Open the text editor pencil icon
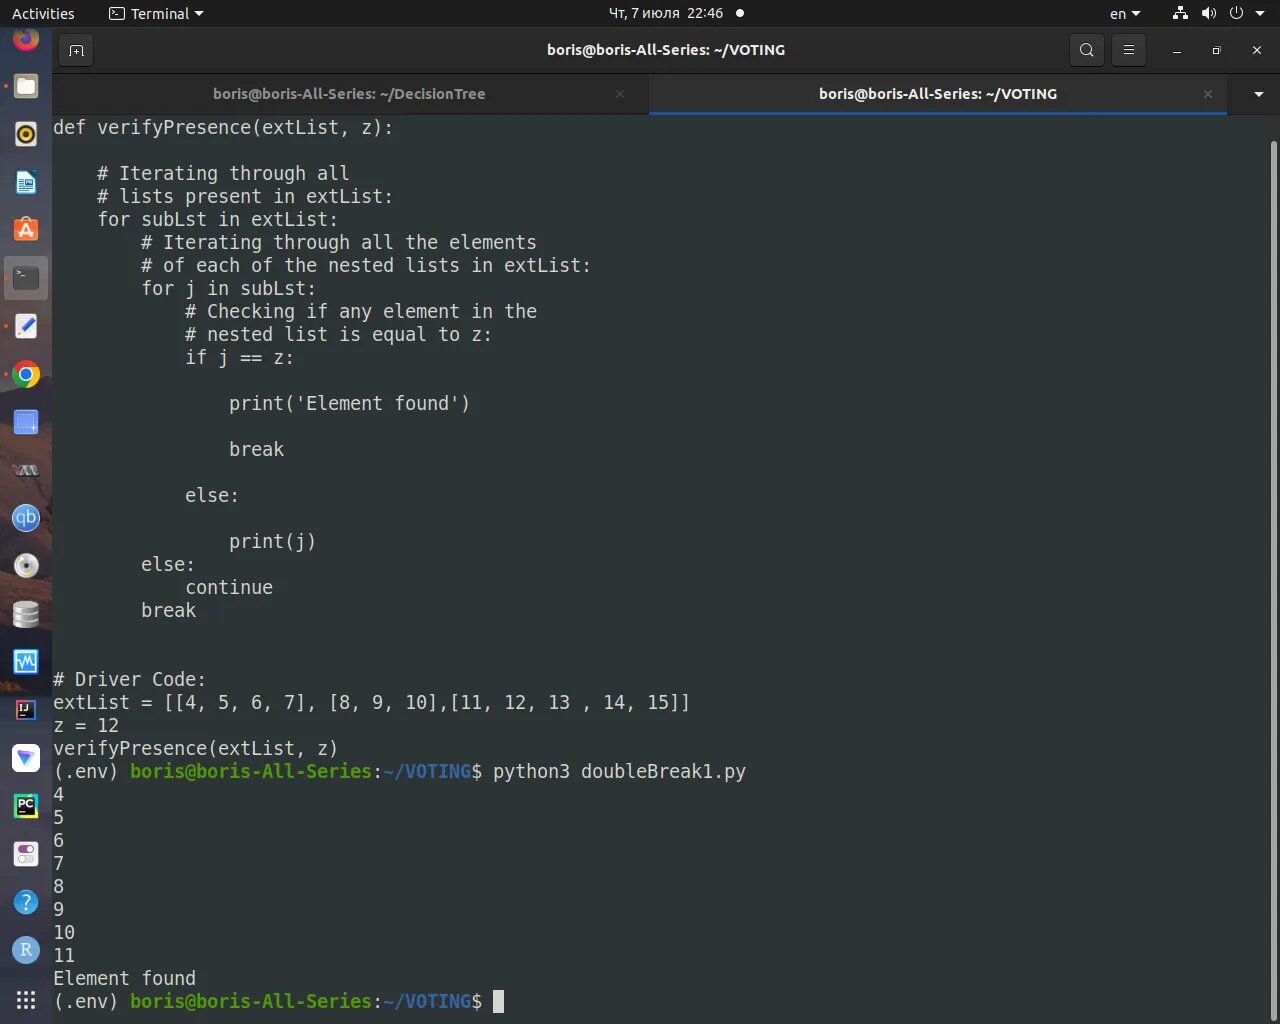The image size is (1280, 1024). (x=26, y=326)
